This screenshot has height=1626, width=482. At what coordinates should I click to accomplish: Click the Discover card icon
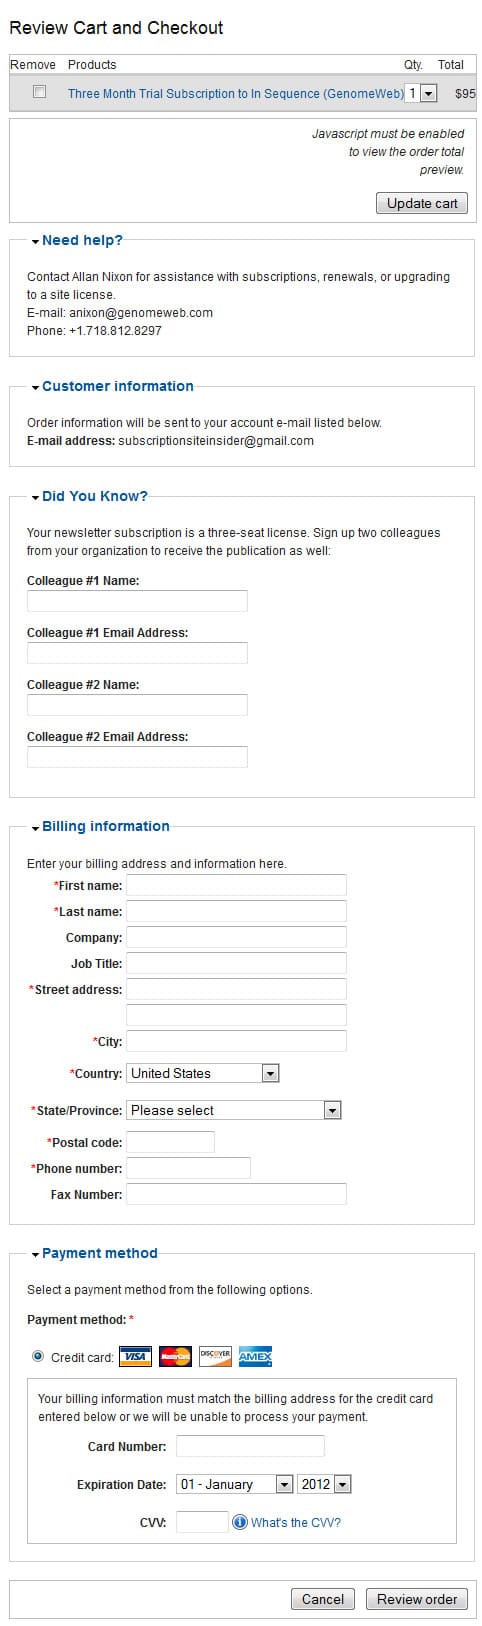[x=215, y=1357]
